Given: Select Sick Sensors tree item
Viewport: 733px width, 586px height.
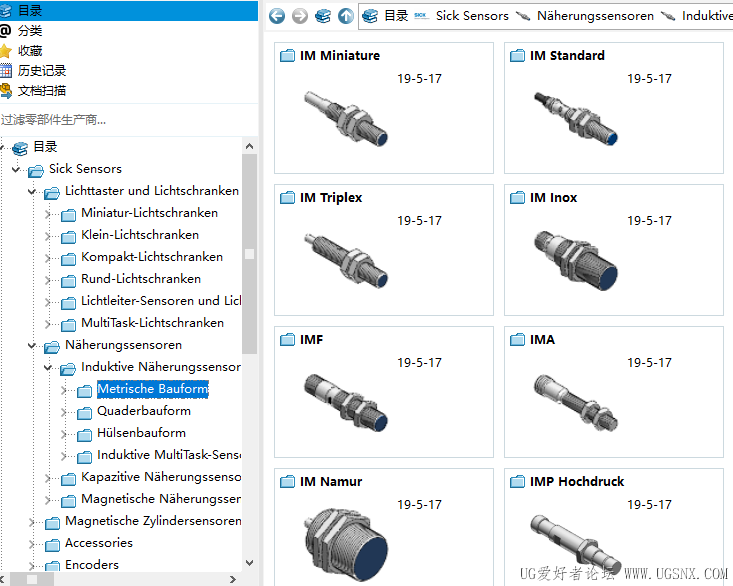Looking at the screenshot, I should point(85,169).
